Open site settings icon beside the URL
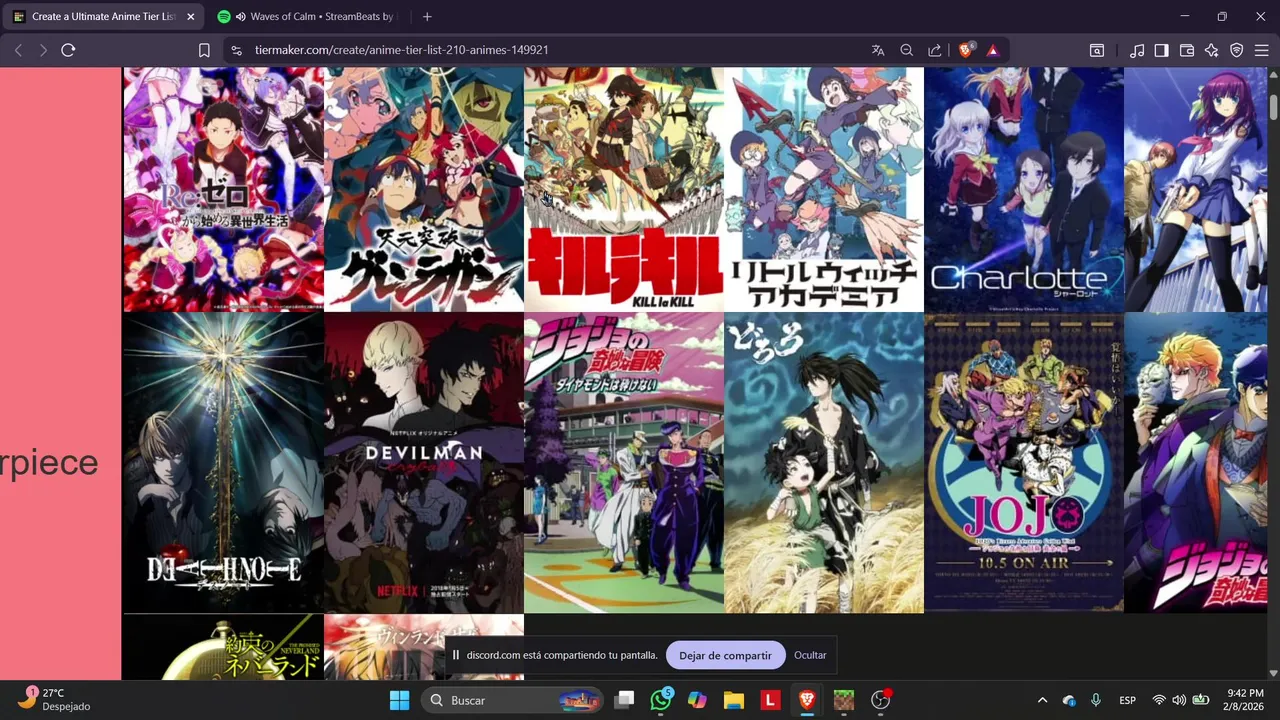Screen dimensions: 1280x720 coord(235,50)
